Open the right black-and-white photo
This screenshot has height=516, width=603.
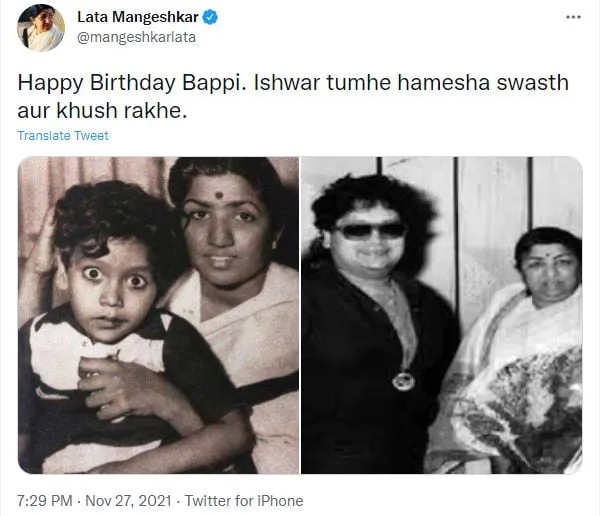coord(442,315)
